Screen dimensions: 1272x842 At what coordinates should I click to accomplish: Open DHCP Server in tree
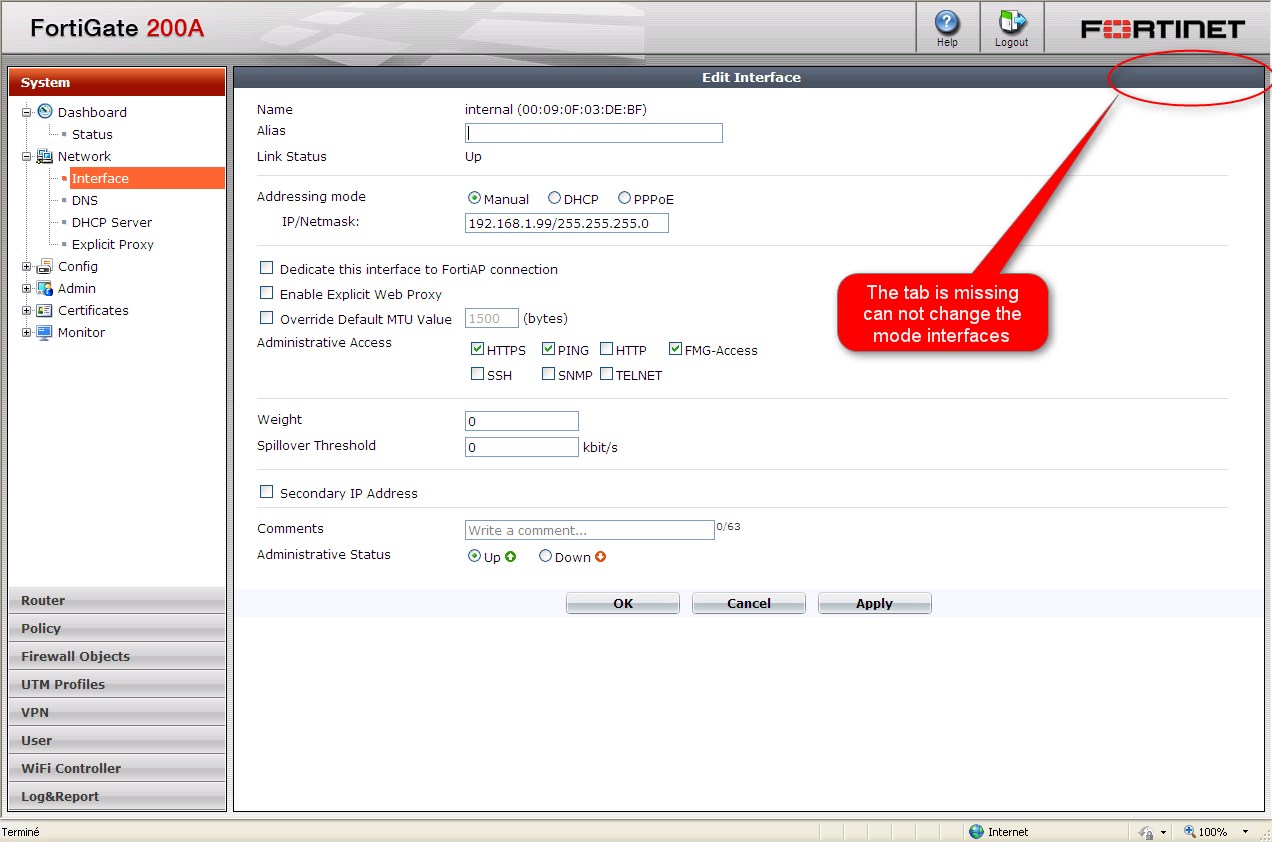[112, 222]
